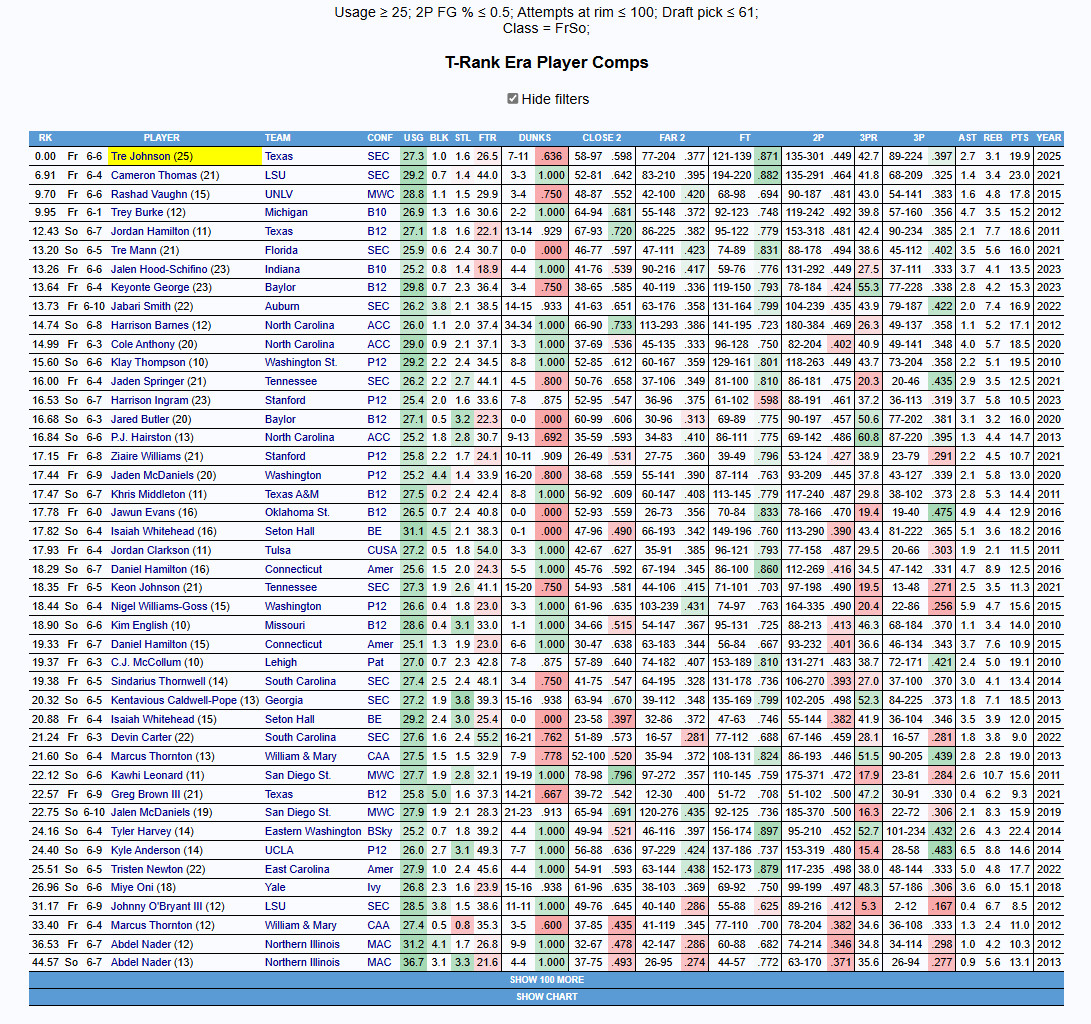The width and height of the screenshot is (1091, 1024).
Task: Click the UNLV team link
Action: 280,194
